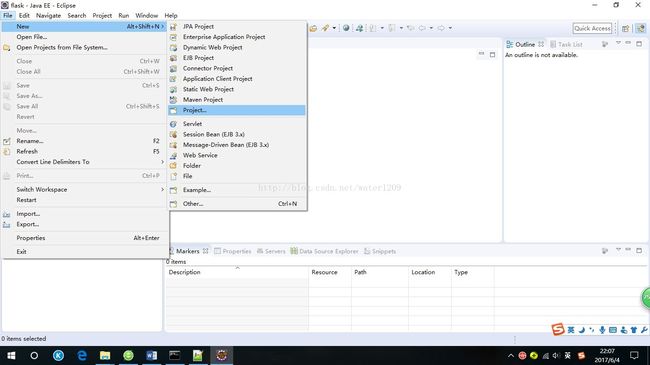This screenshot has width=650, height=365.
Task: Select Other... in New submenu
Action: click(237, 204)
